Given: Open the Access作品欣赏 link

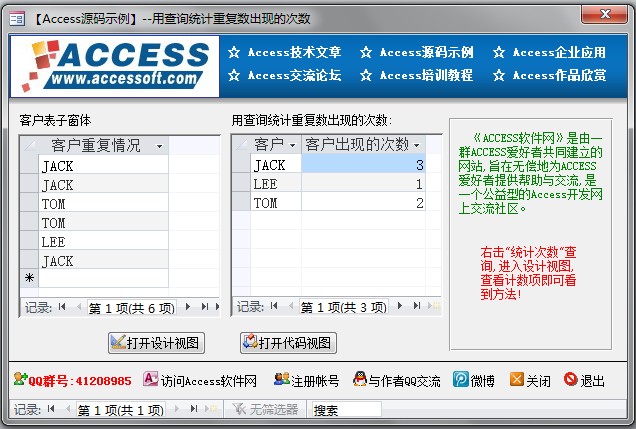Looking at the screenshot, I should tap(559, 75).
